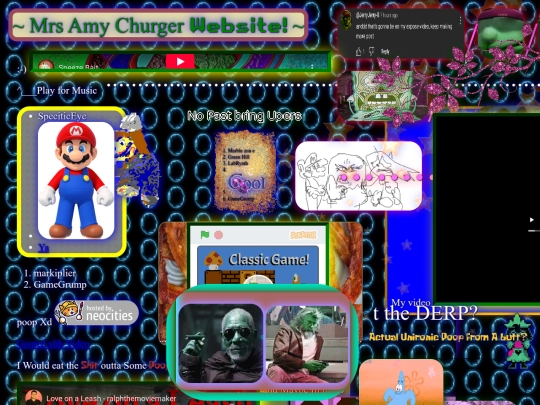
Task: Play the black video player
Action: click(x=531, y=219)
